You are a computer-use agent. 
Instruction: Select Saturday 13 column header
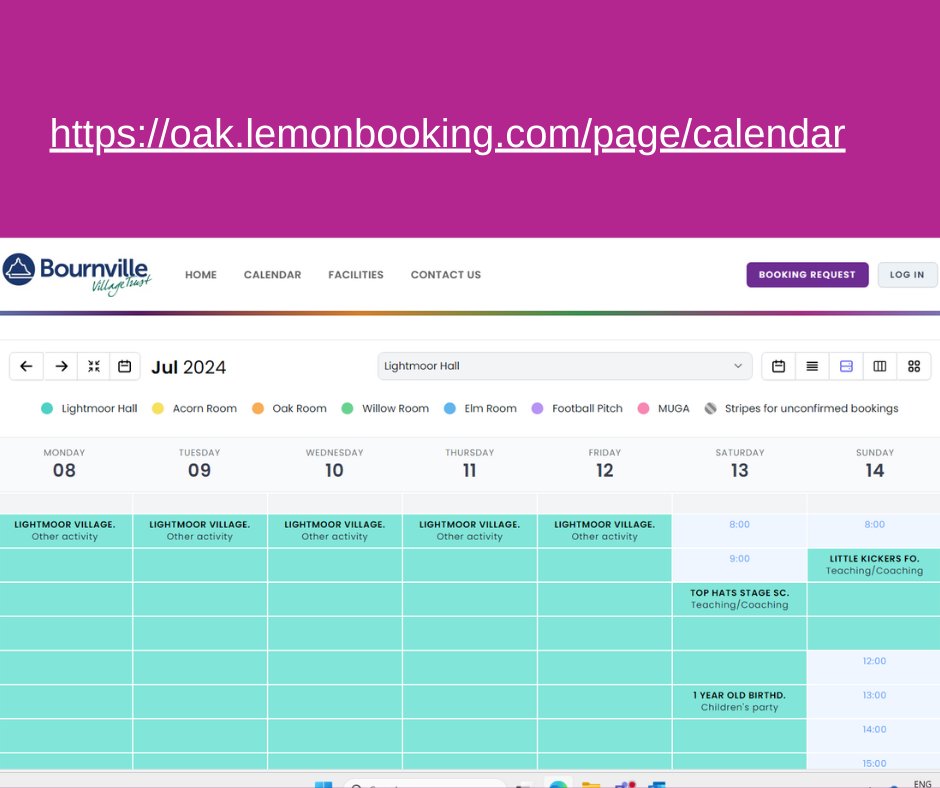click(x=740, y=464)
